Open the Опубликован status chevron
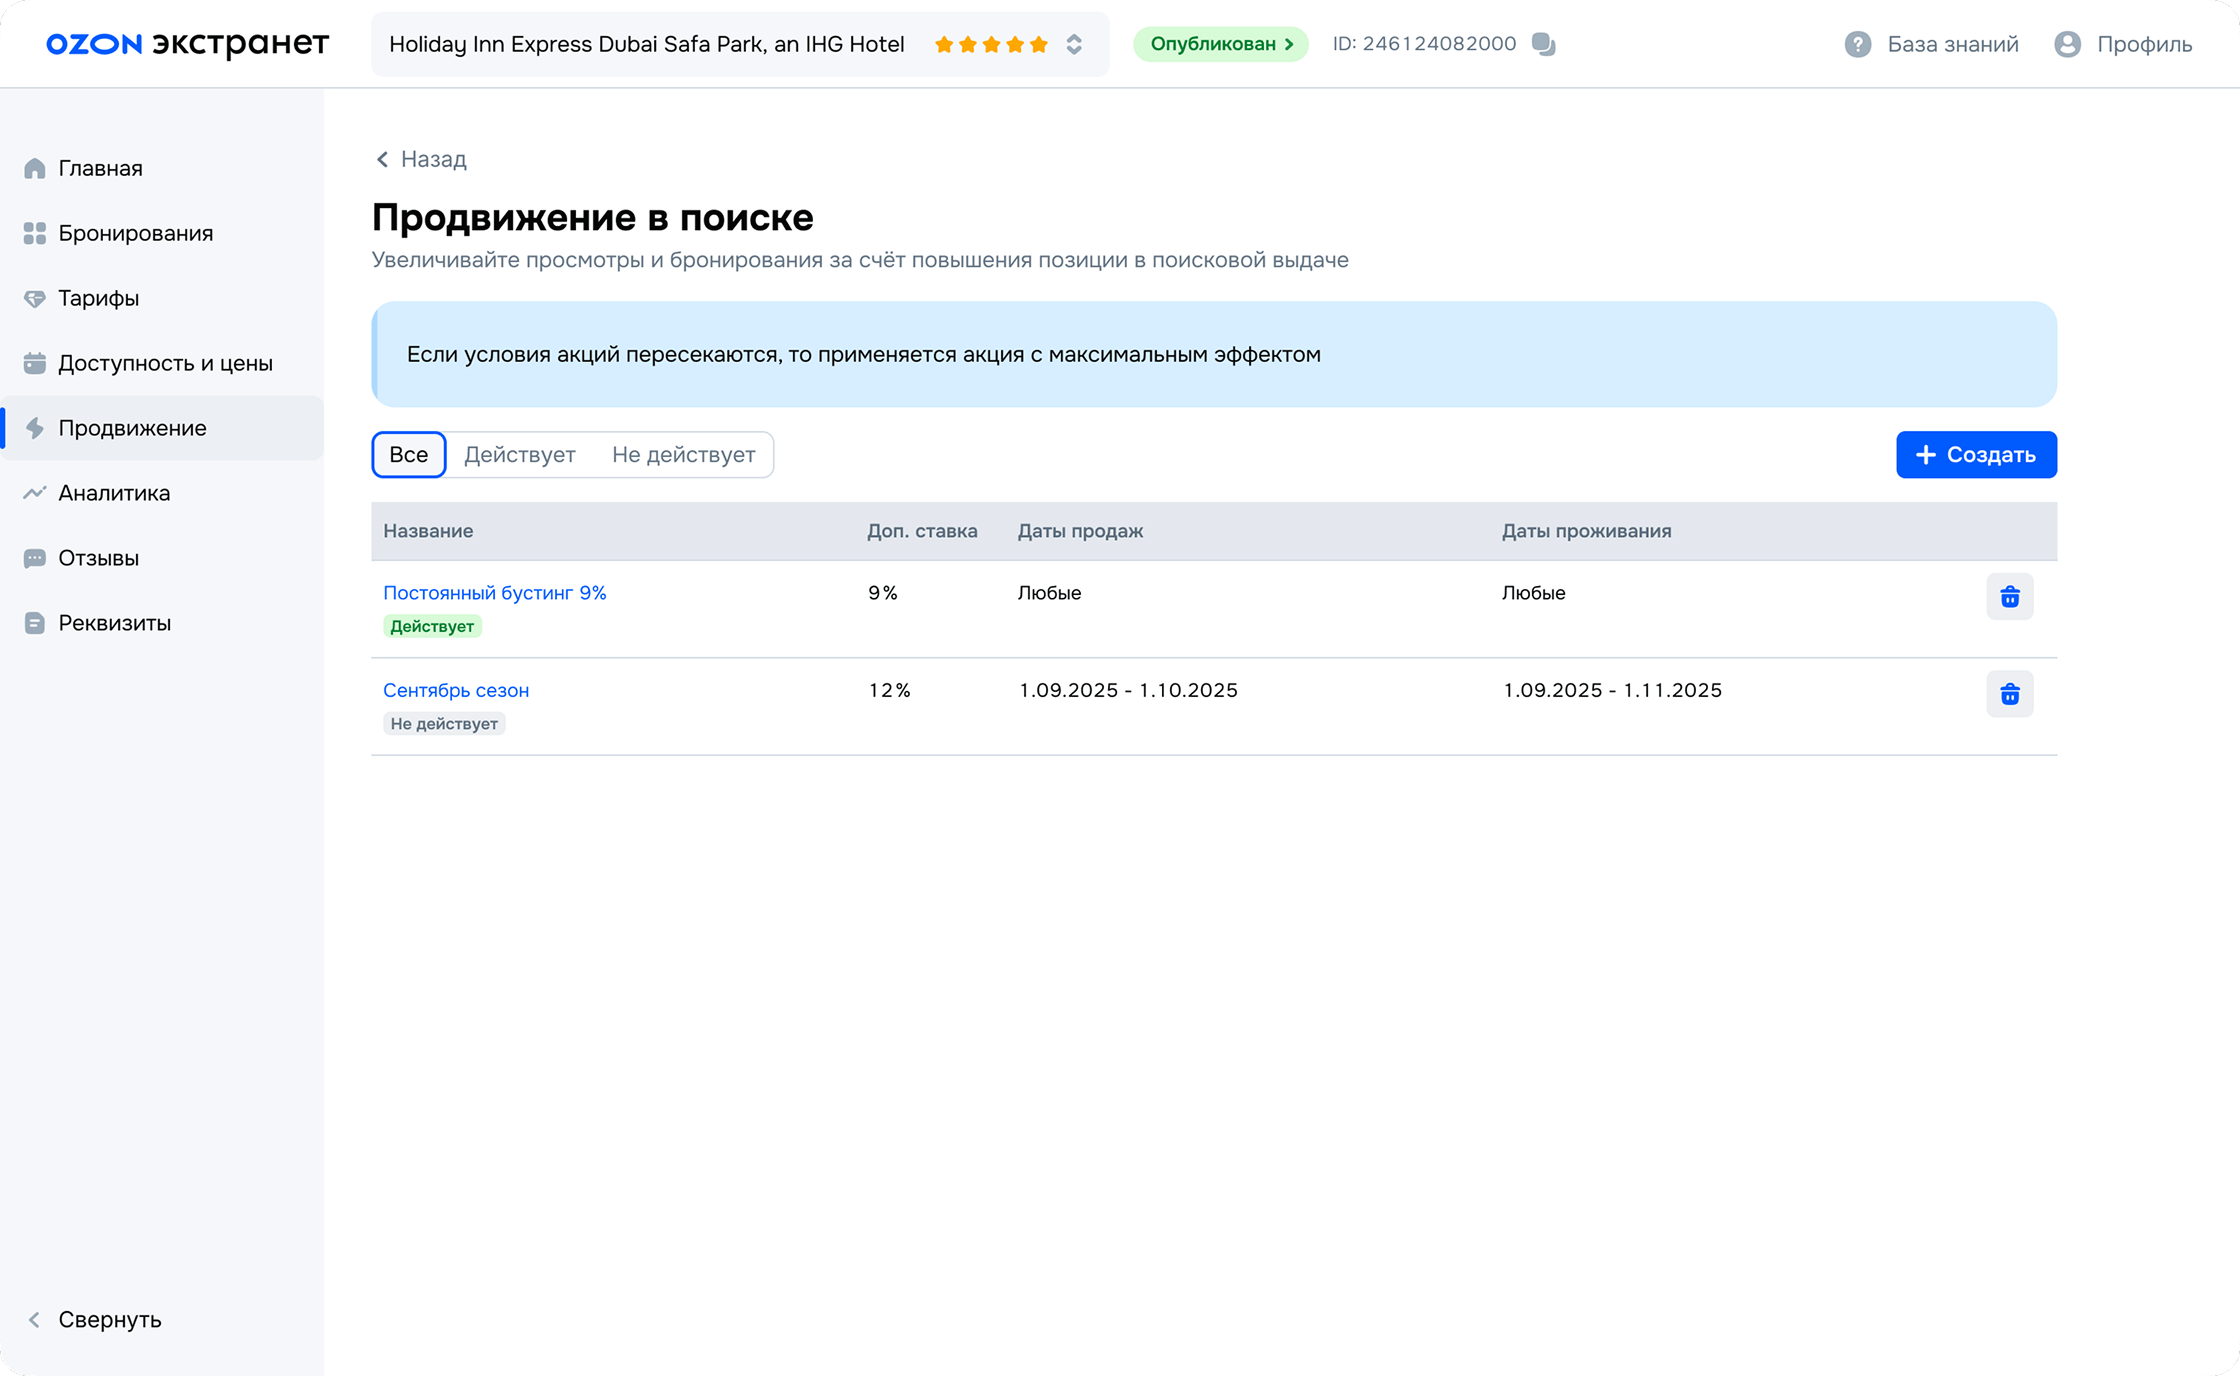The image size is (2240, 1376). click(1289, 44)
